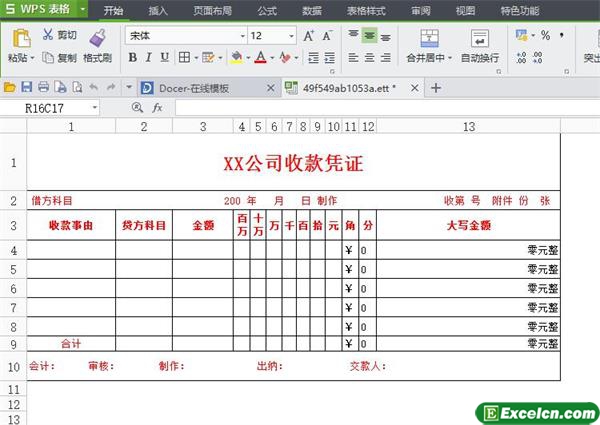Screen dimensions: 600x425
Task: Click Merge and Center (合并居中) icon
Action: (429, 38)
